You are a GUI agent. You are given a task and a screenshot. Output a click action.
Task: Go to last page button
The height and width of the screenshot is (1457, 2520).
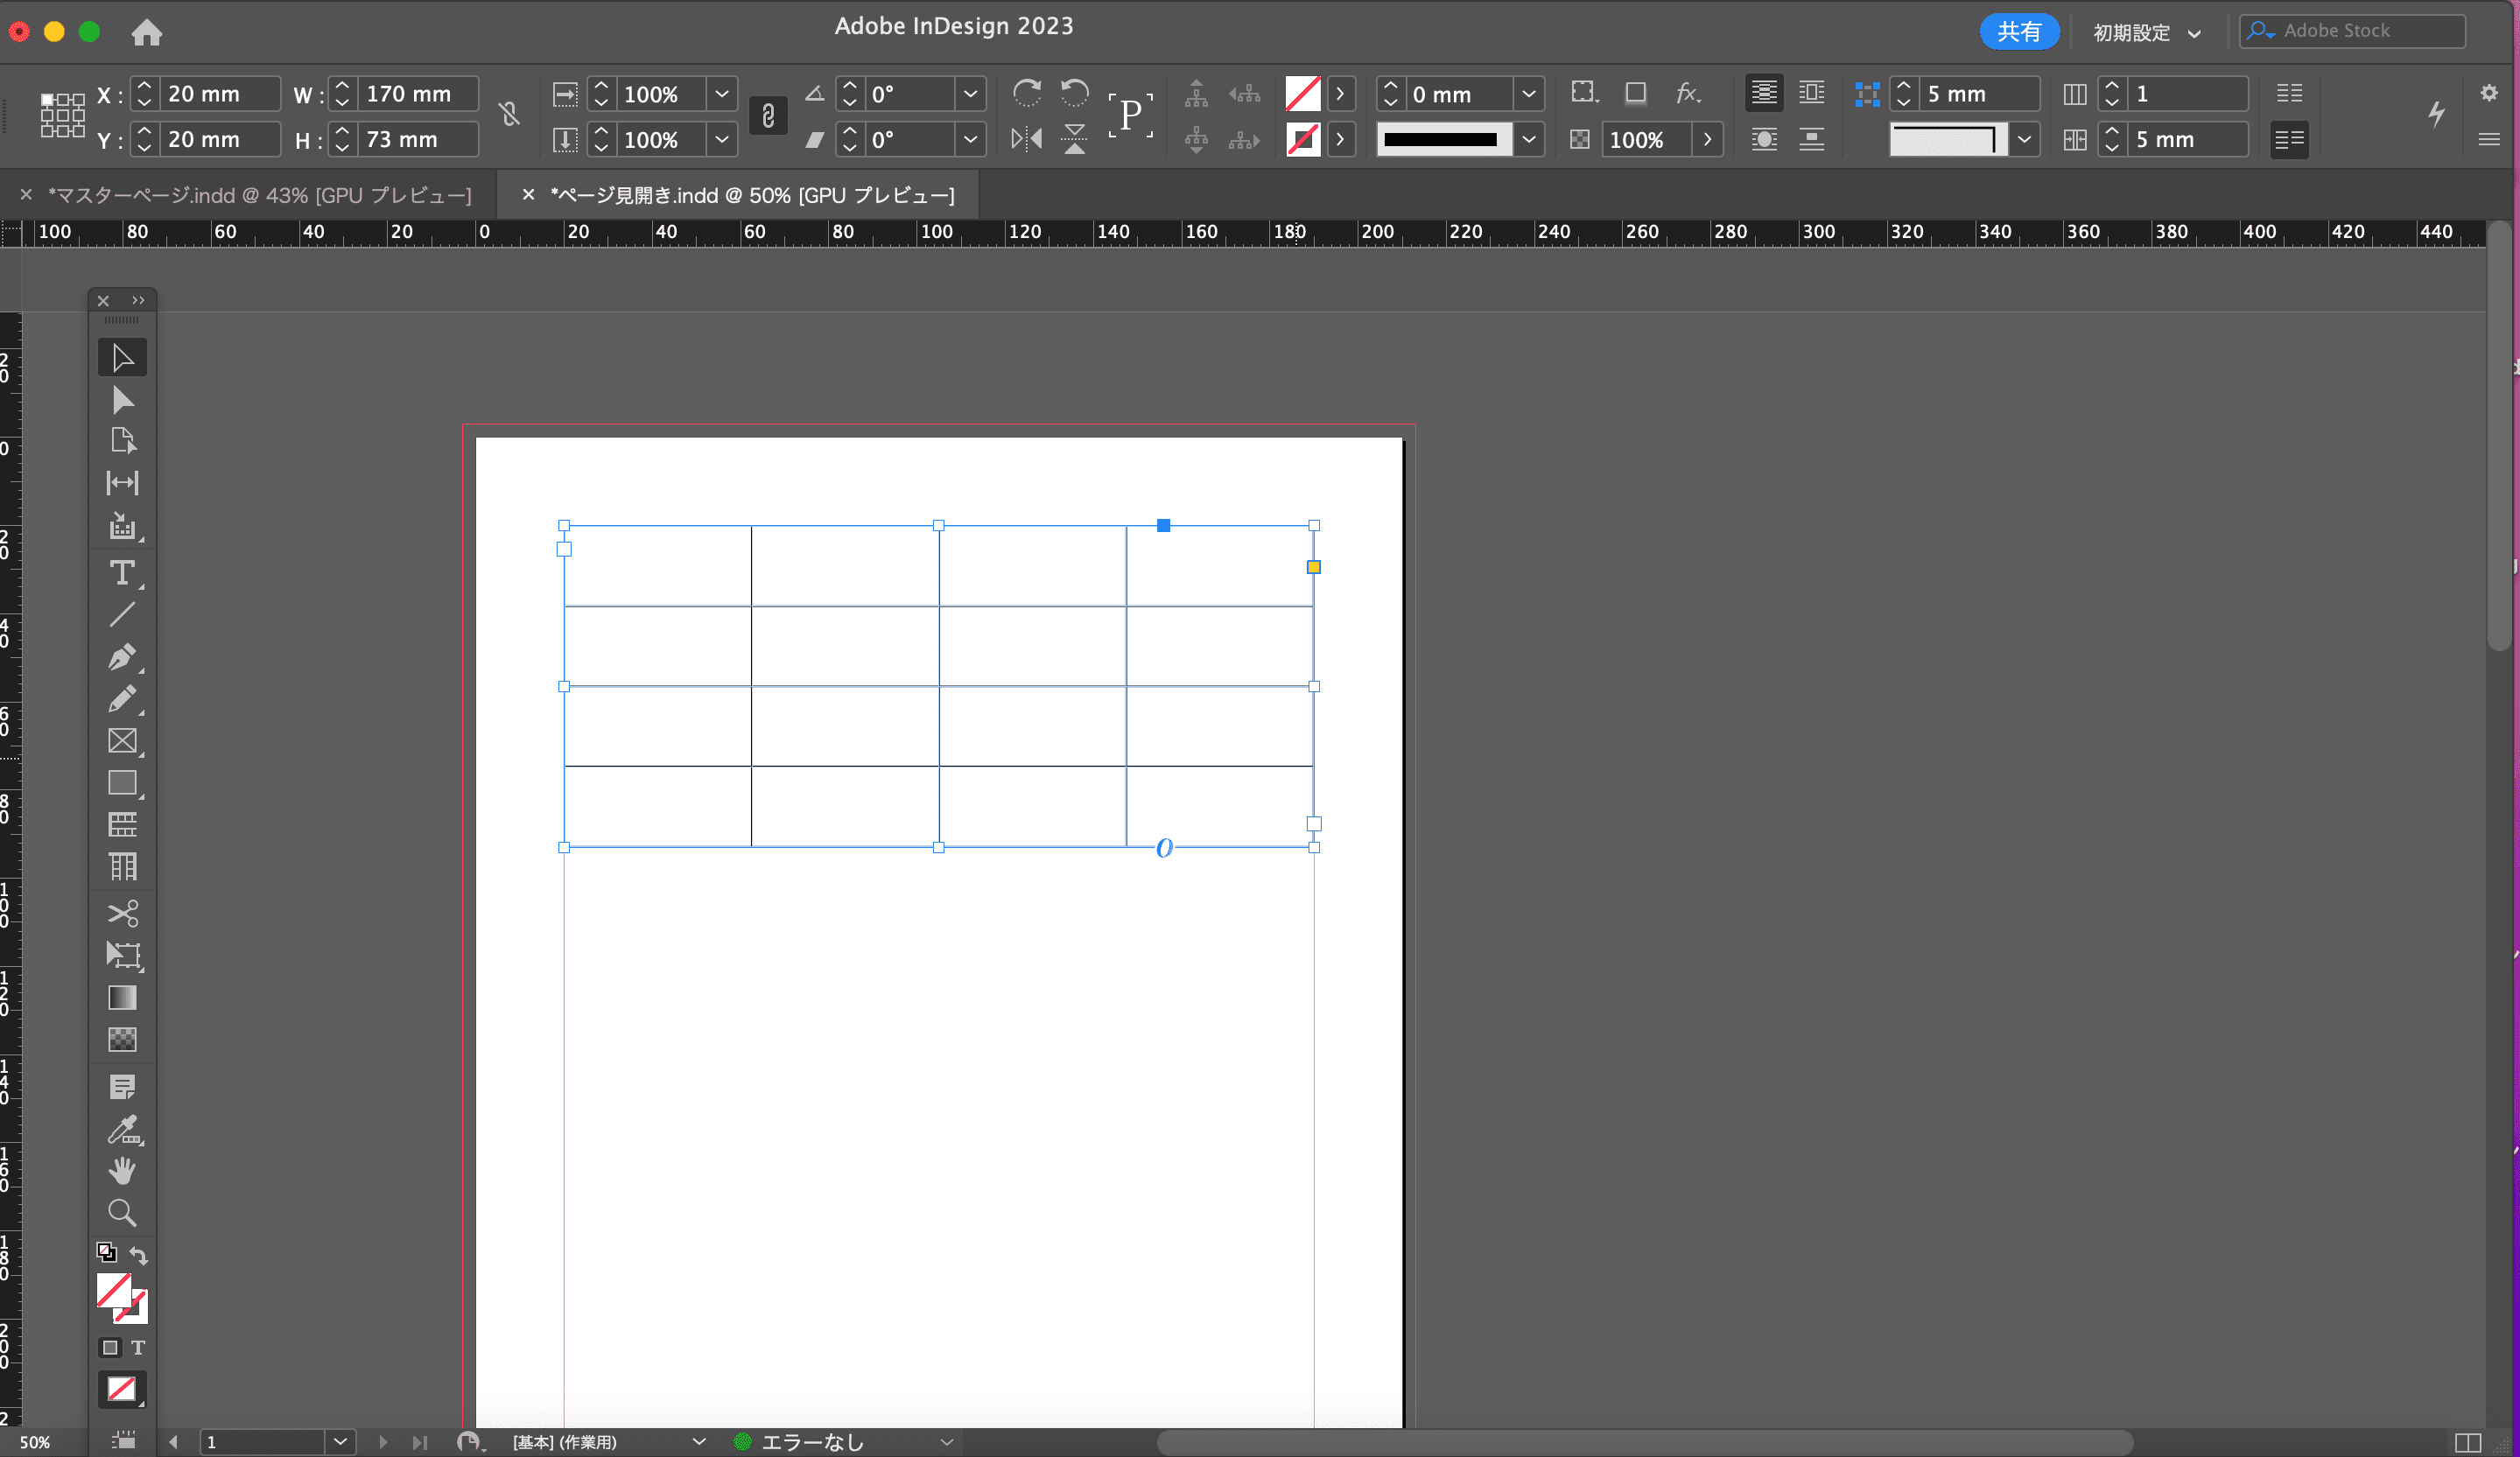point(420,1442)
